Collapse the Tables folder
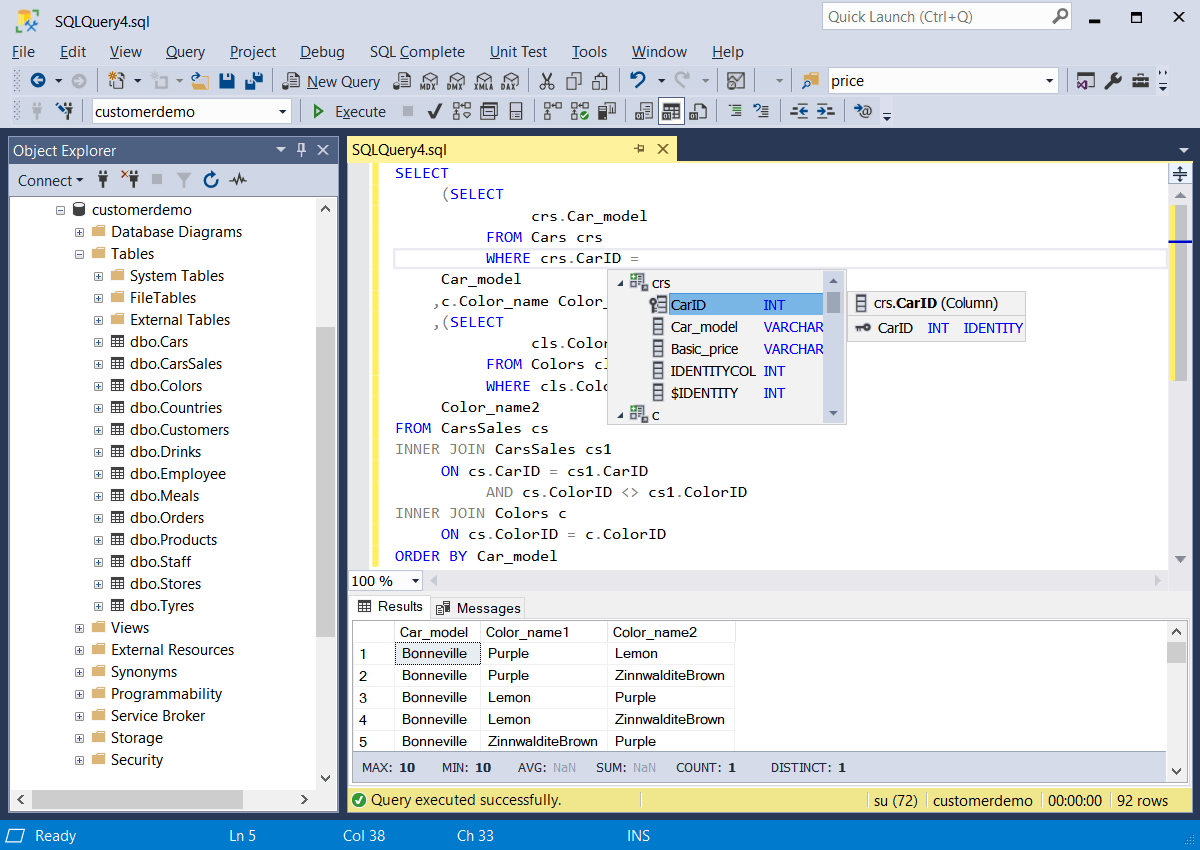 pyautogui.click(x=80, y=253)
